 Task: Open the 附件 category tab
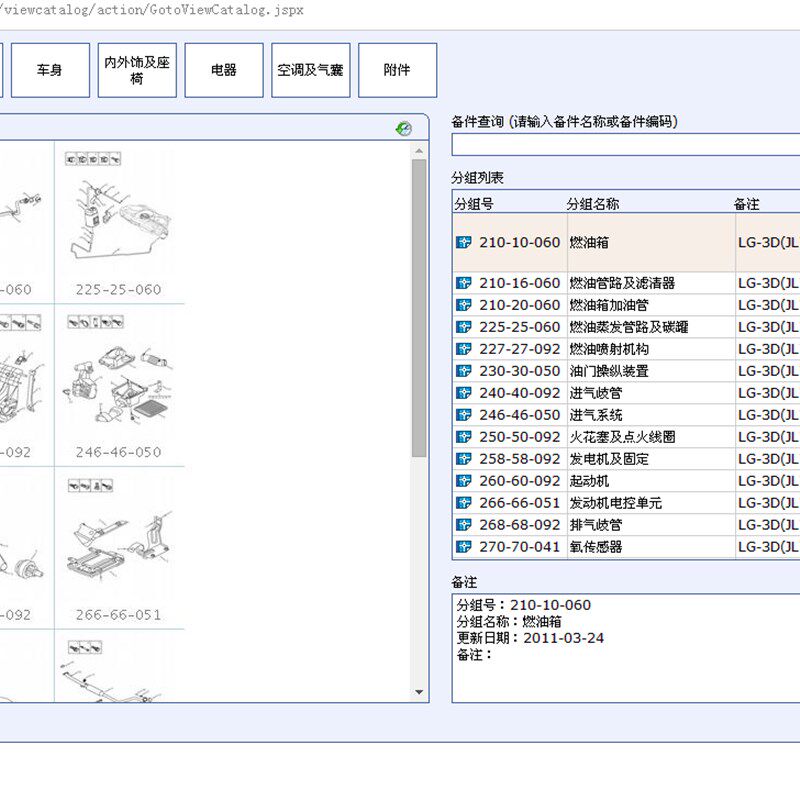(x=397, y=70)
